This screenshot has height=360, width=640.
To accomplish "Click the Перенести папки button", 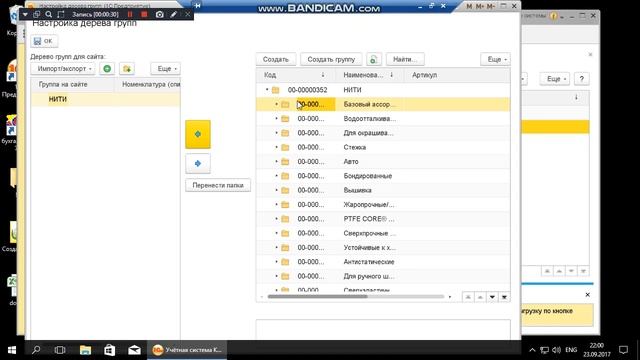I will 218,185.
